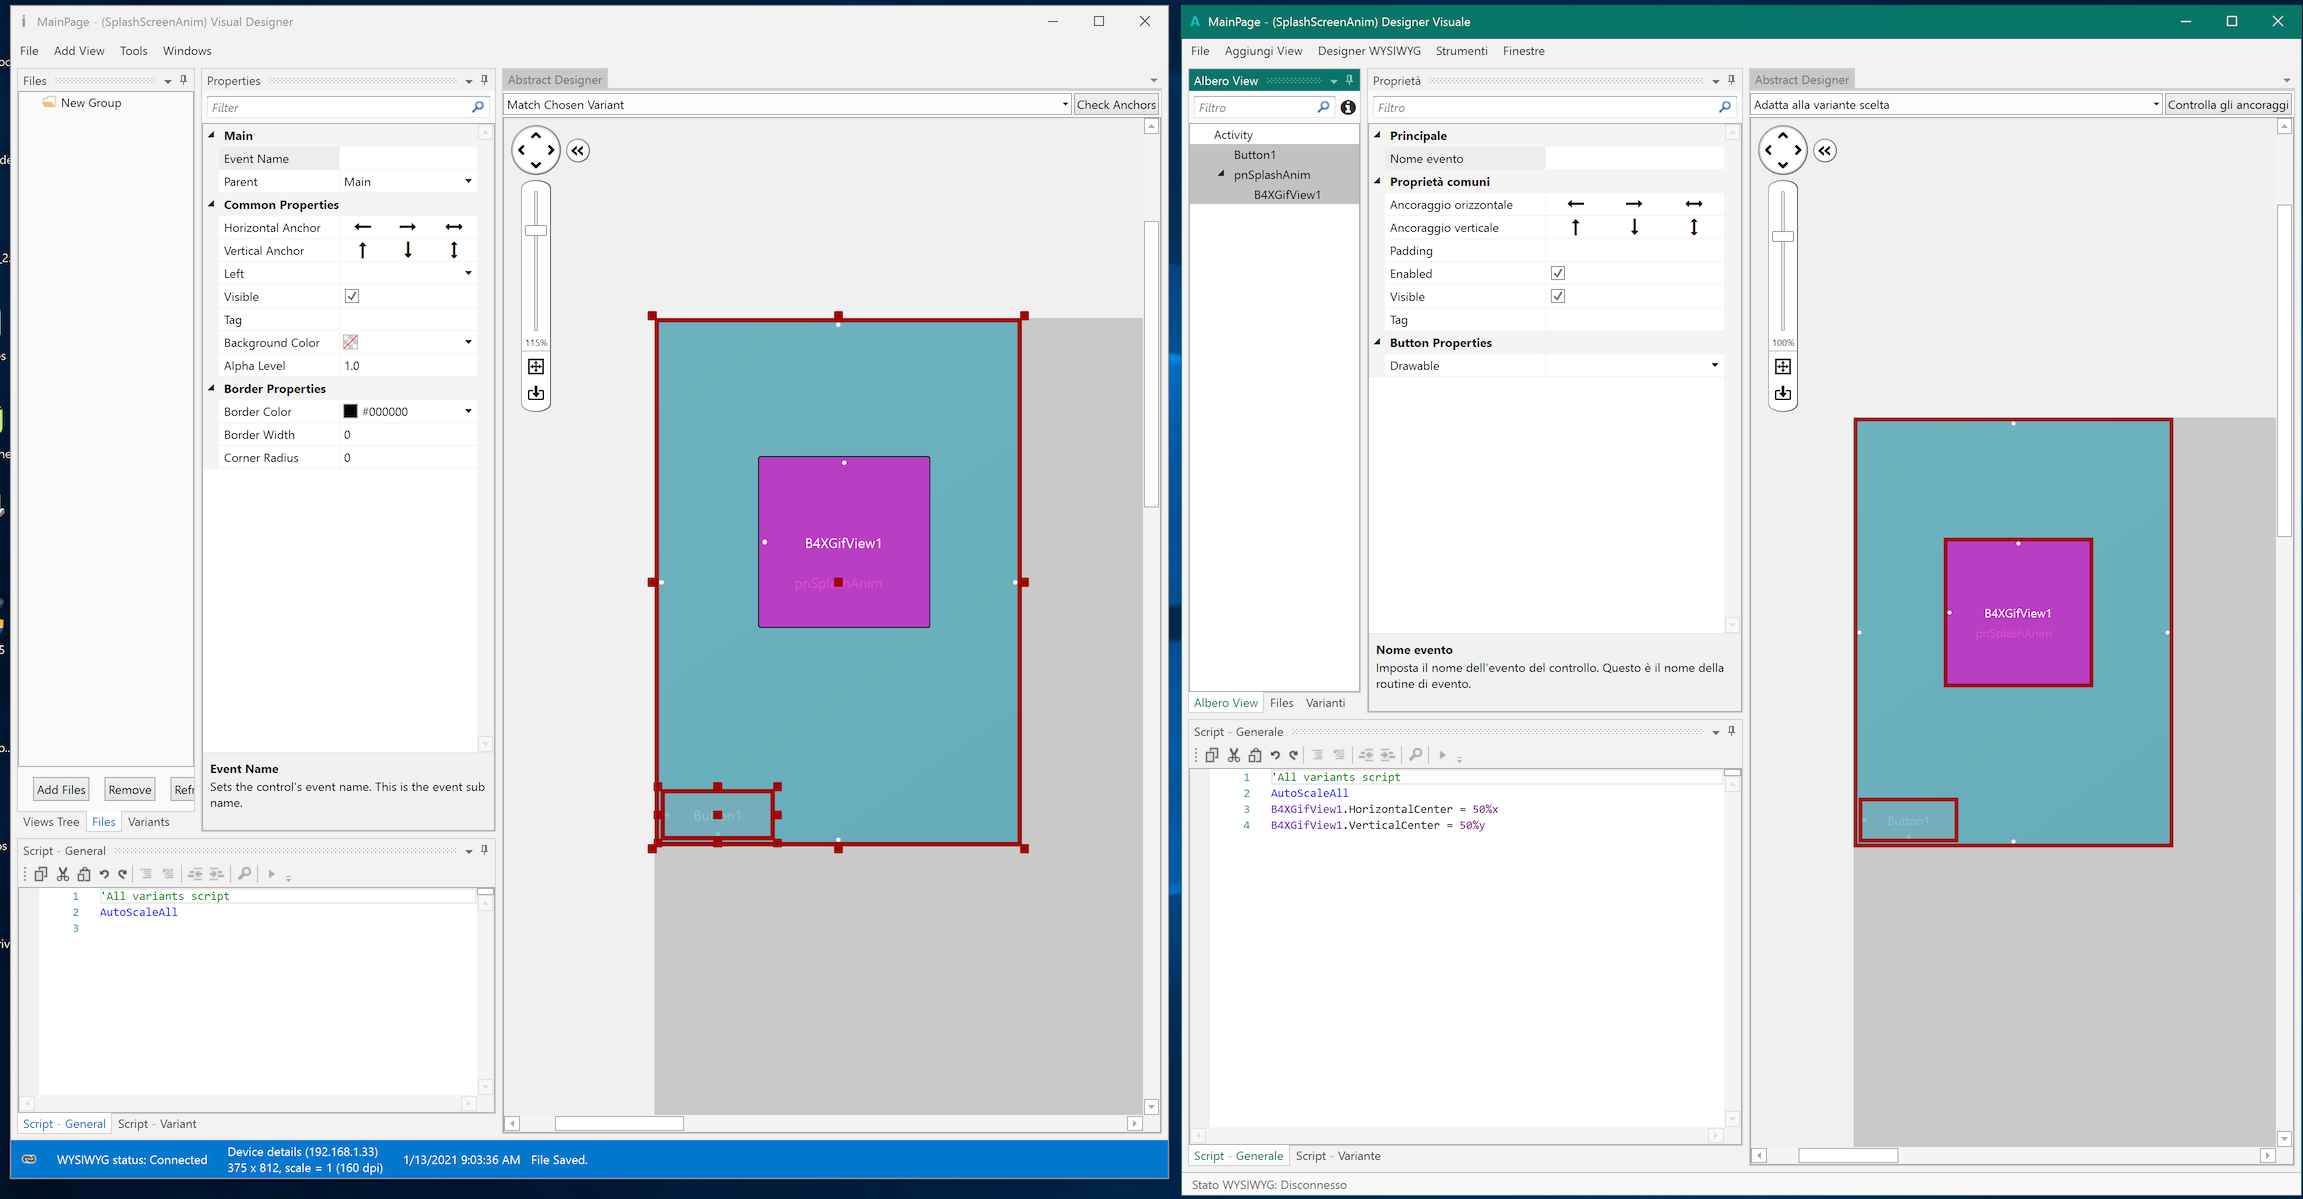The width and height of the screenshot is (2303, 1199).
Task: Click the undo icon in left script toolbar
Action: tap(104, 874)
